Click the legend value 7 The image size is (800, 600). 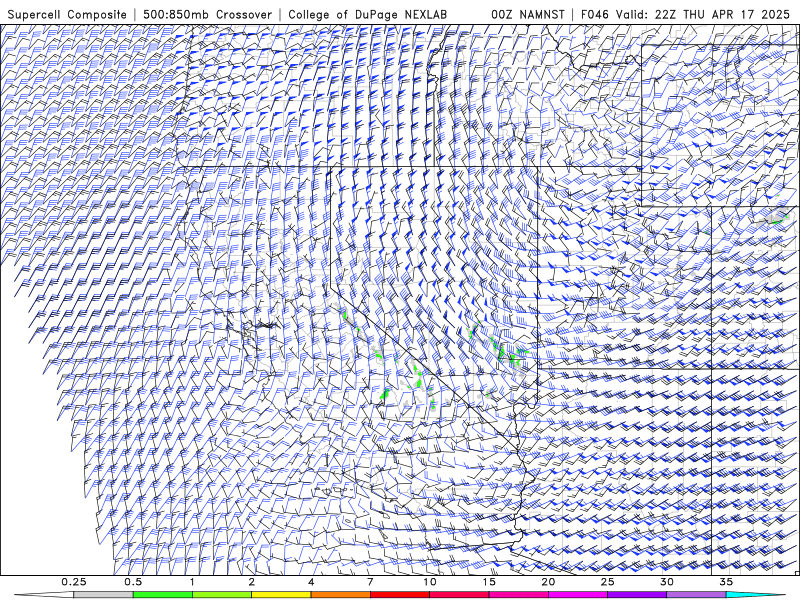370,582
